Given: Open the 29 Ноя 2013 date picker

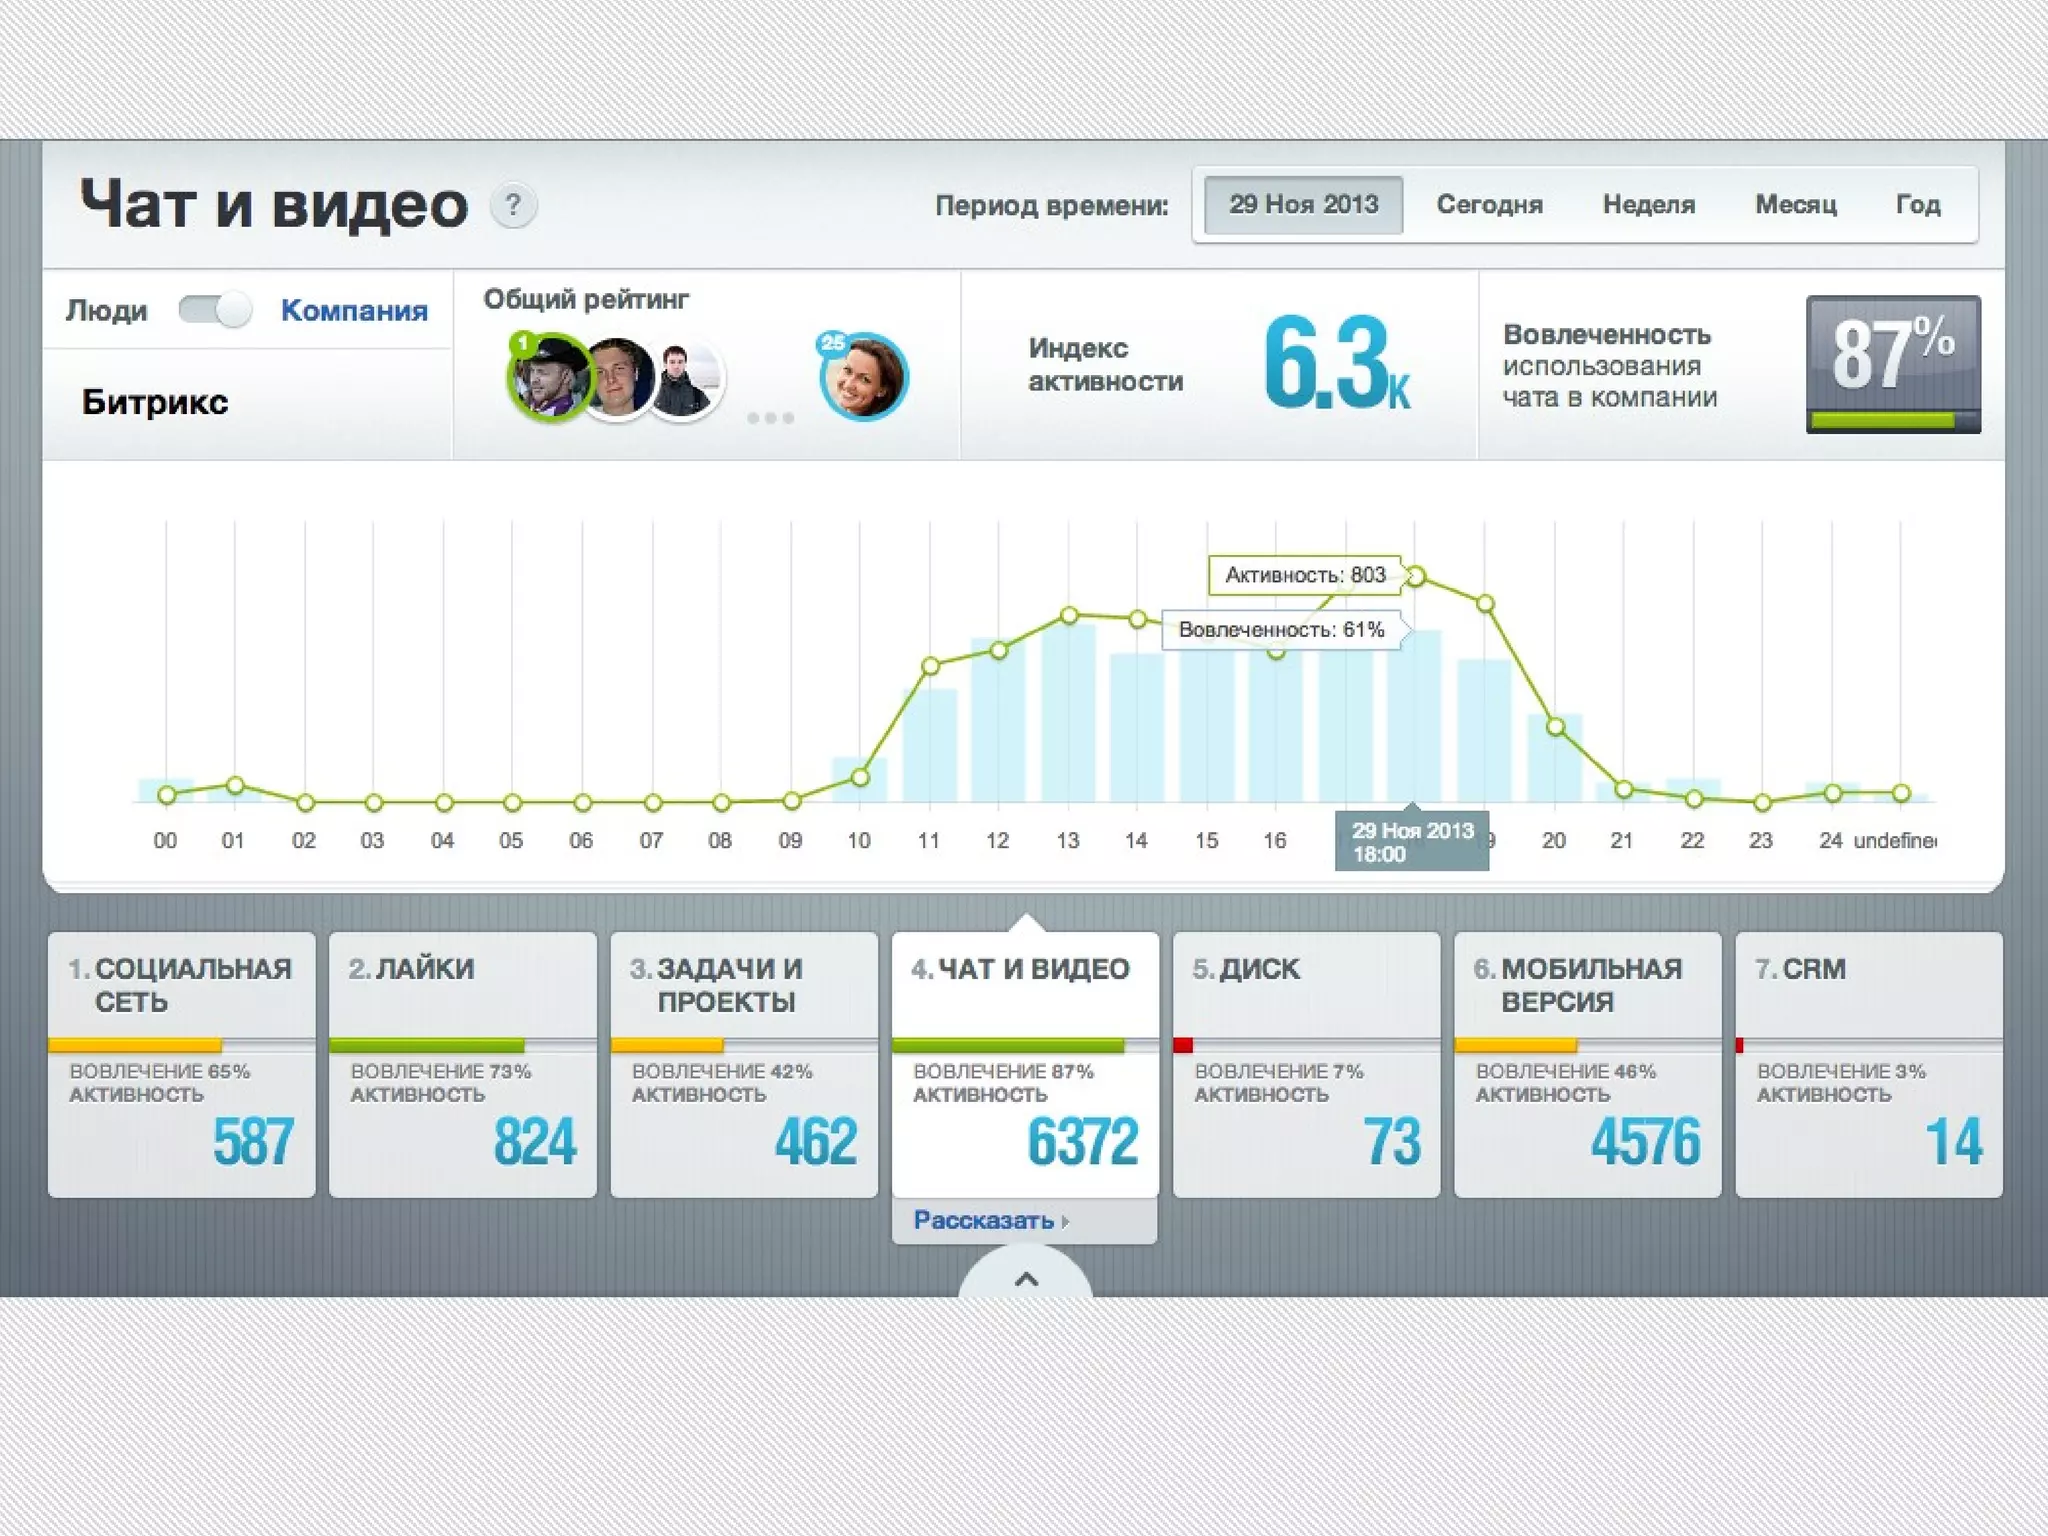Looking at the screenshot, I should [1303, 205].
